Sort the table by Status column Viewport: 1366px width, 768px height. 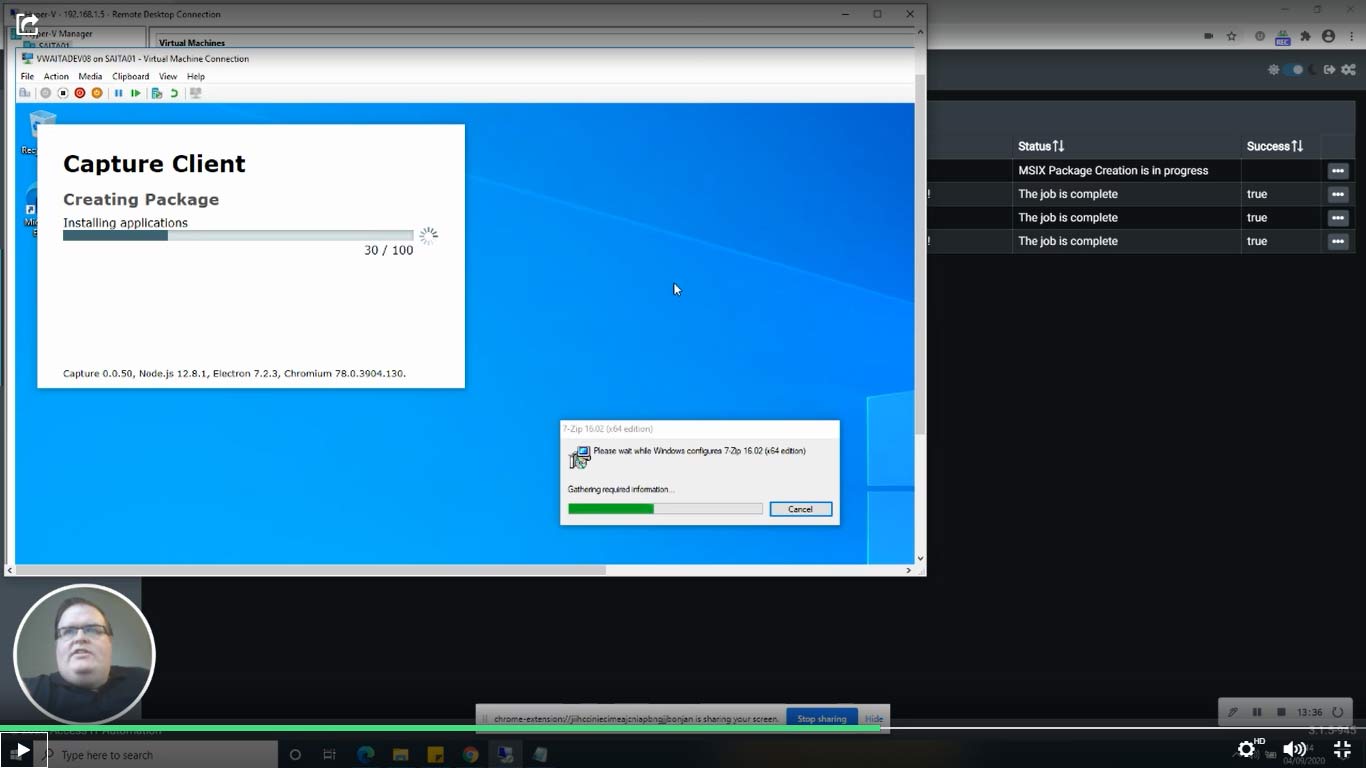tap(1040, 146)
